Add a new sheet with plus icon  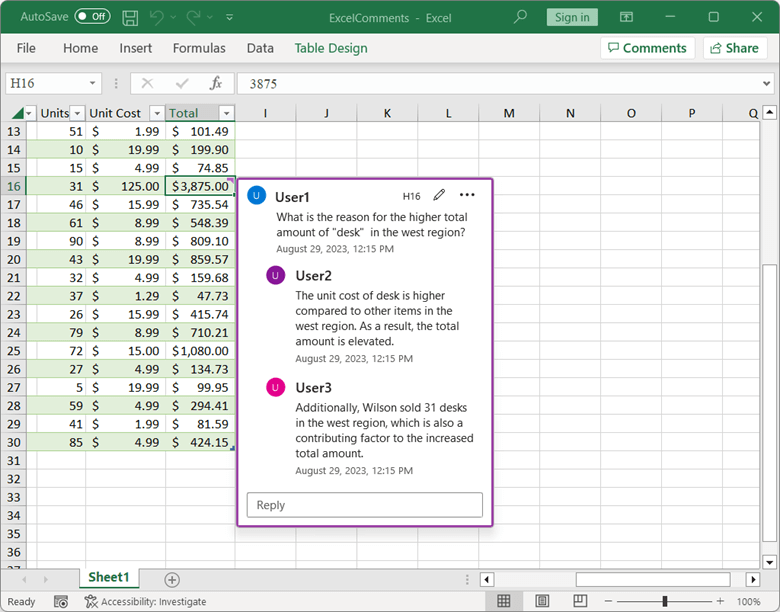coord(172,579)
